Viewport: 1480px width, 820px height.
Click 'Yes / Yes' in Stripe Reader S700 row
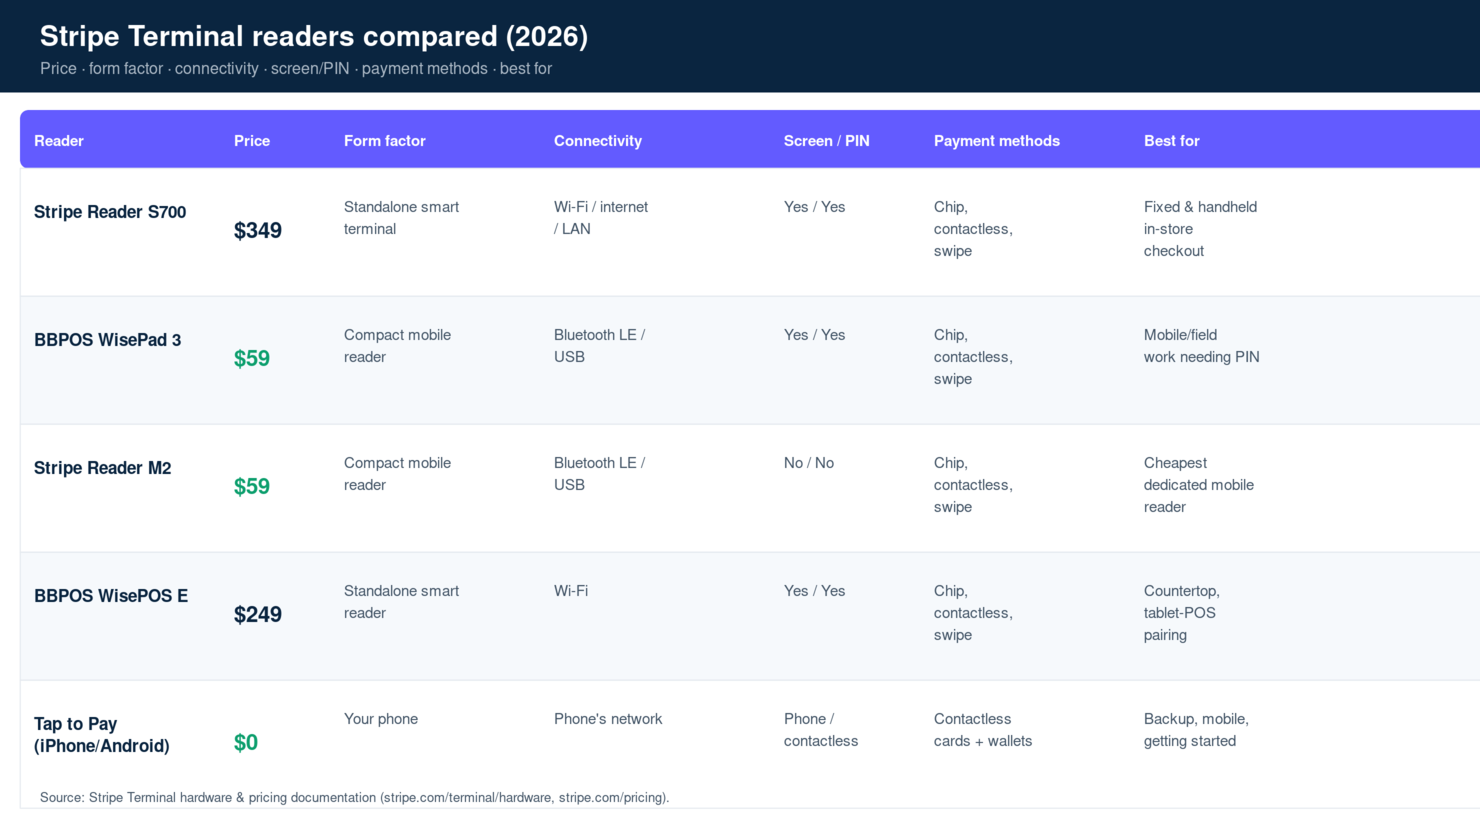(815, 207)
